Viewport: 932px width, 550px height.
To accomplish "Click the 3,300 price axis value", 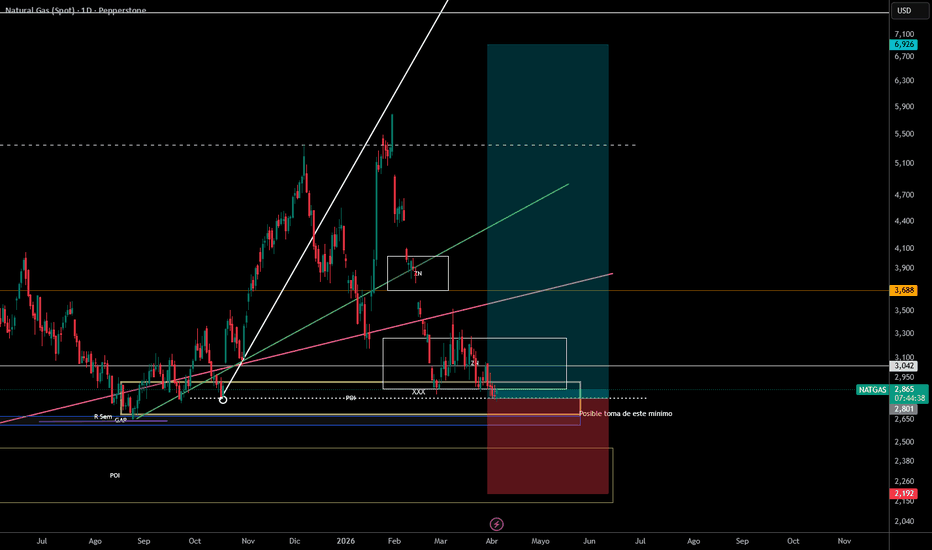I will [904, 334].
